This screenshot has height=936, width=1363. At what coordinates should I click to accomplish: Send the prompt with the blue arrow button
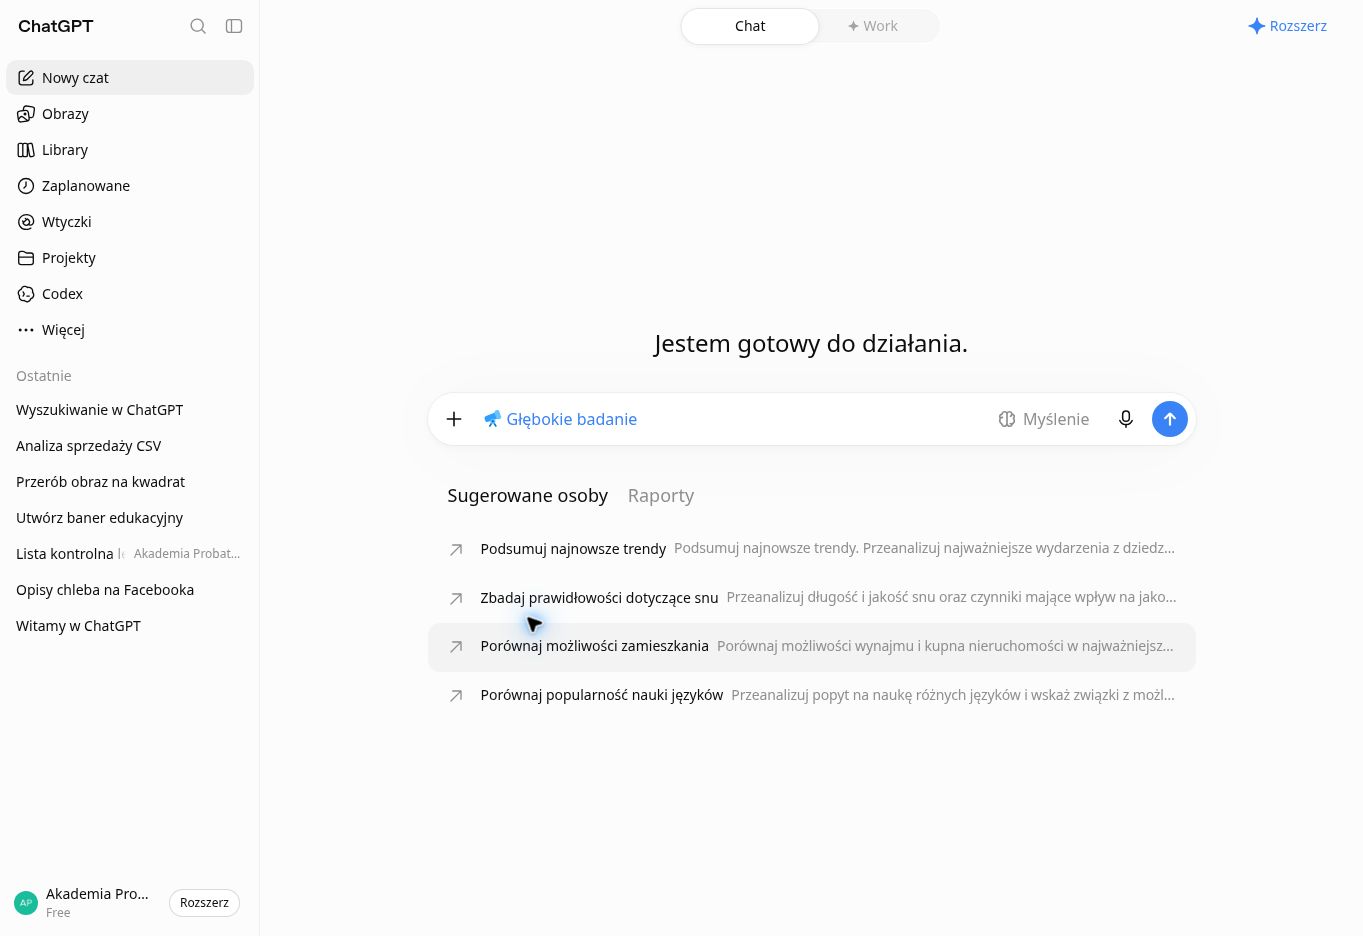(x=1170, y=419)
